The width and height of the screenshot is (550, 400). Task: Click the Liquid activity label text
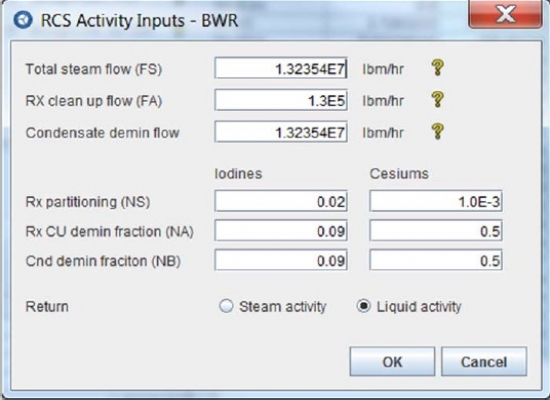coord(419,307)
